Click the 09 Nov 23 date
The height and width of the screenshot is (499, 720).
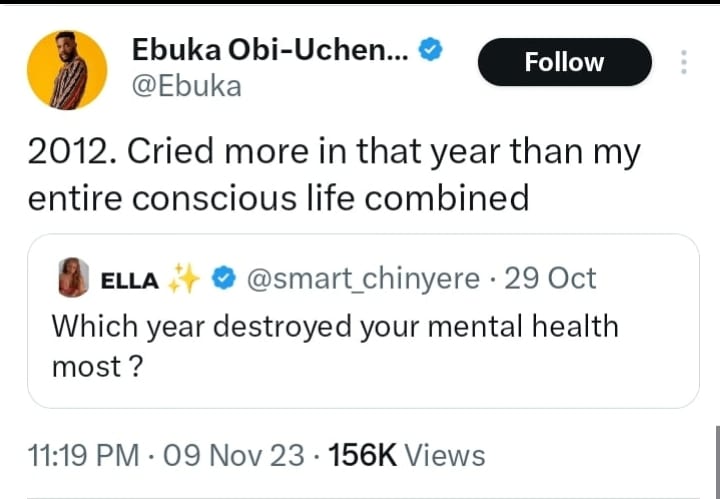[x=233, y=456]
